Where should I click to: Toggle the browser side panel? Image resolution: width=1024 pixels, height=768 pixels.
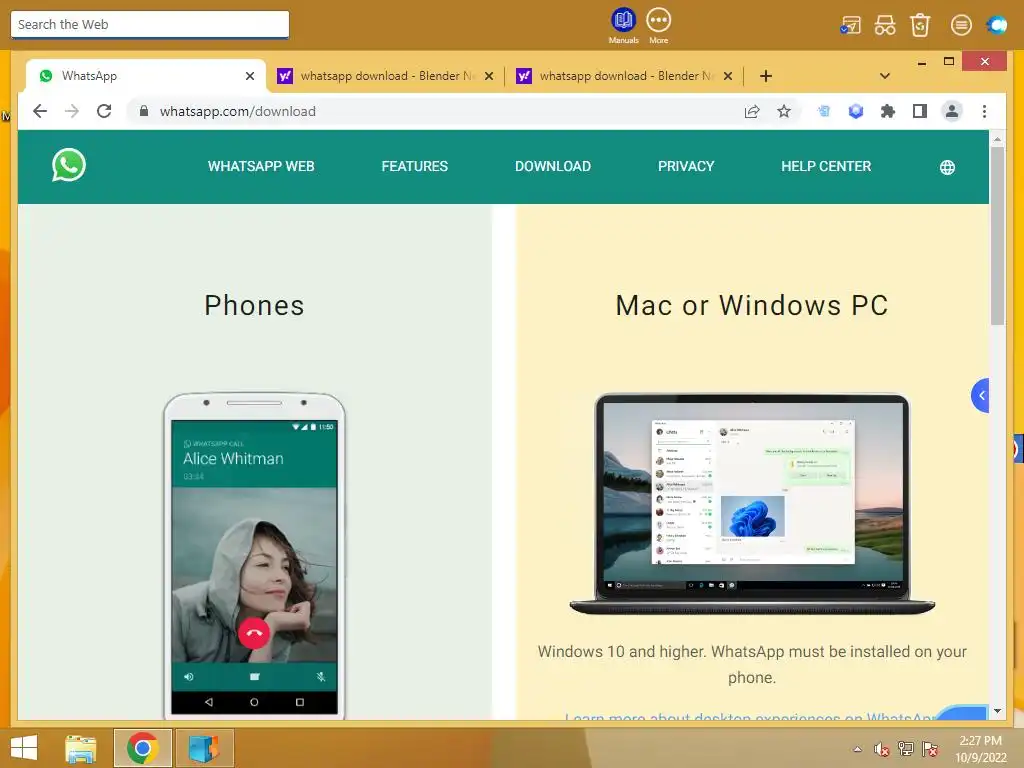[920, 111]
